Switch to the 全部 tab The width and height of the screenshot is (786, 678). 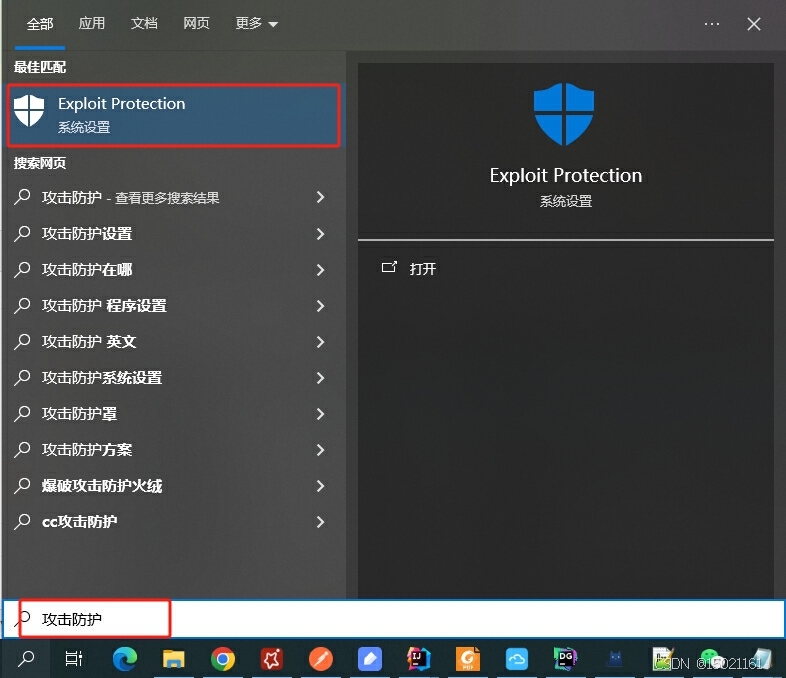click(x=40, y=24)
